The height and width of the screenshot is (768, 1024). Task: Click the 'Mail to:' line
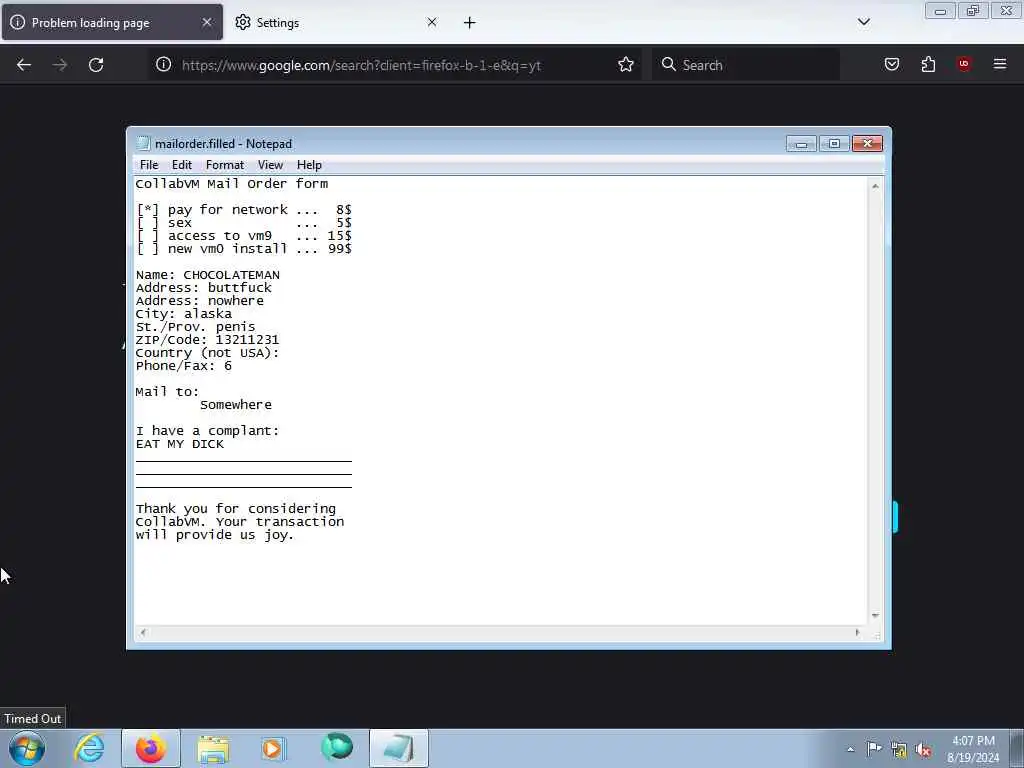pyautogui.click(x=167, y=392)
